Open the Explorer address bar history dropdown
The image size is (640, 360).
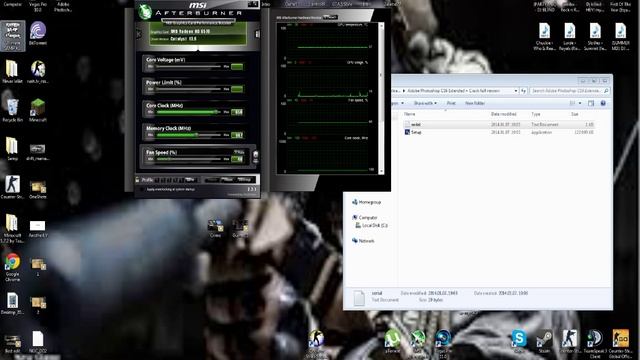pos(516,91)
